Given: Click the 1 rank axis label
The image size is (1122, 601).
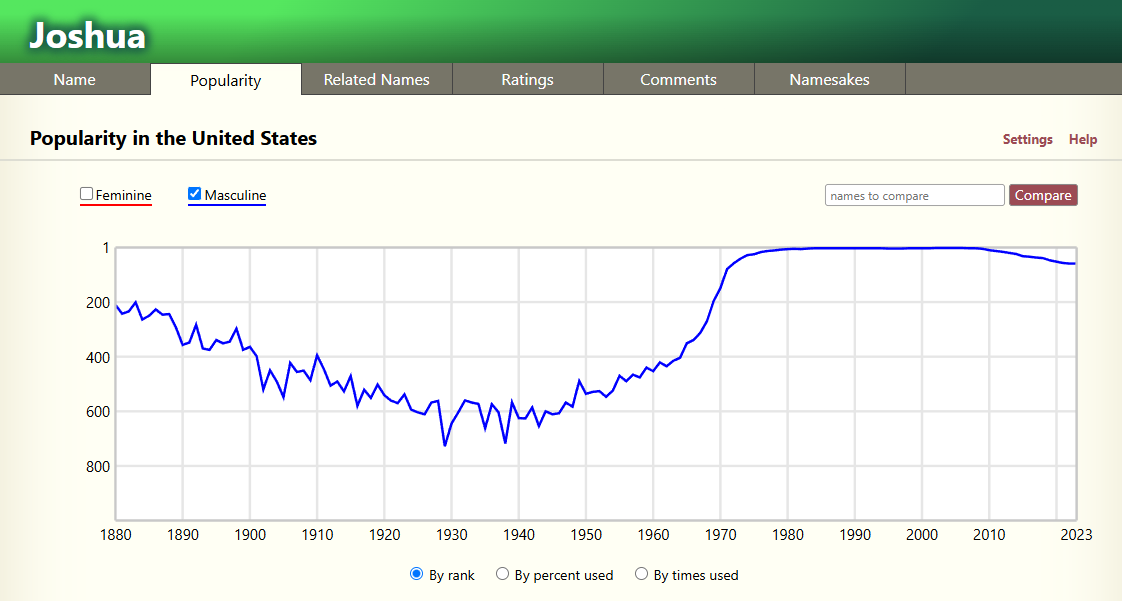Looking at the screenshot, I should point(106,248).
